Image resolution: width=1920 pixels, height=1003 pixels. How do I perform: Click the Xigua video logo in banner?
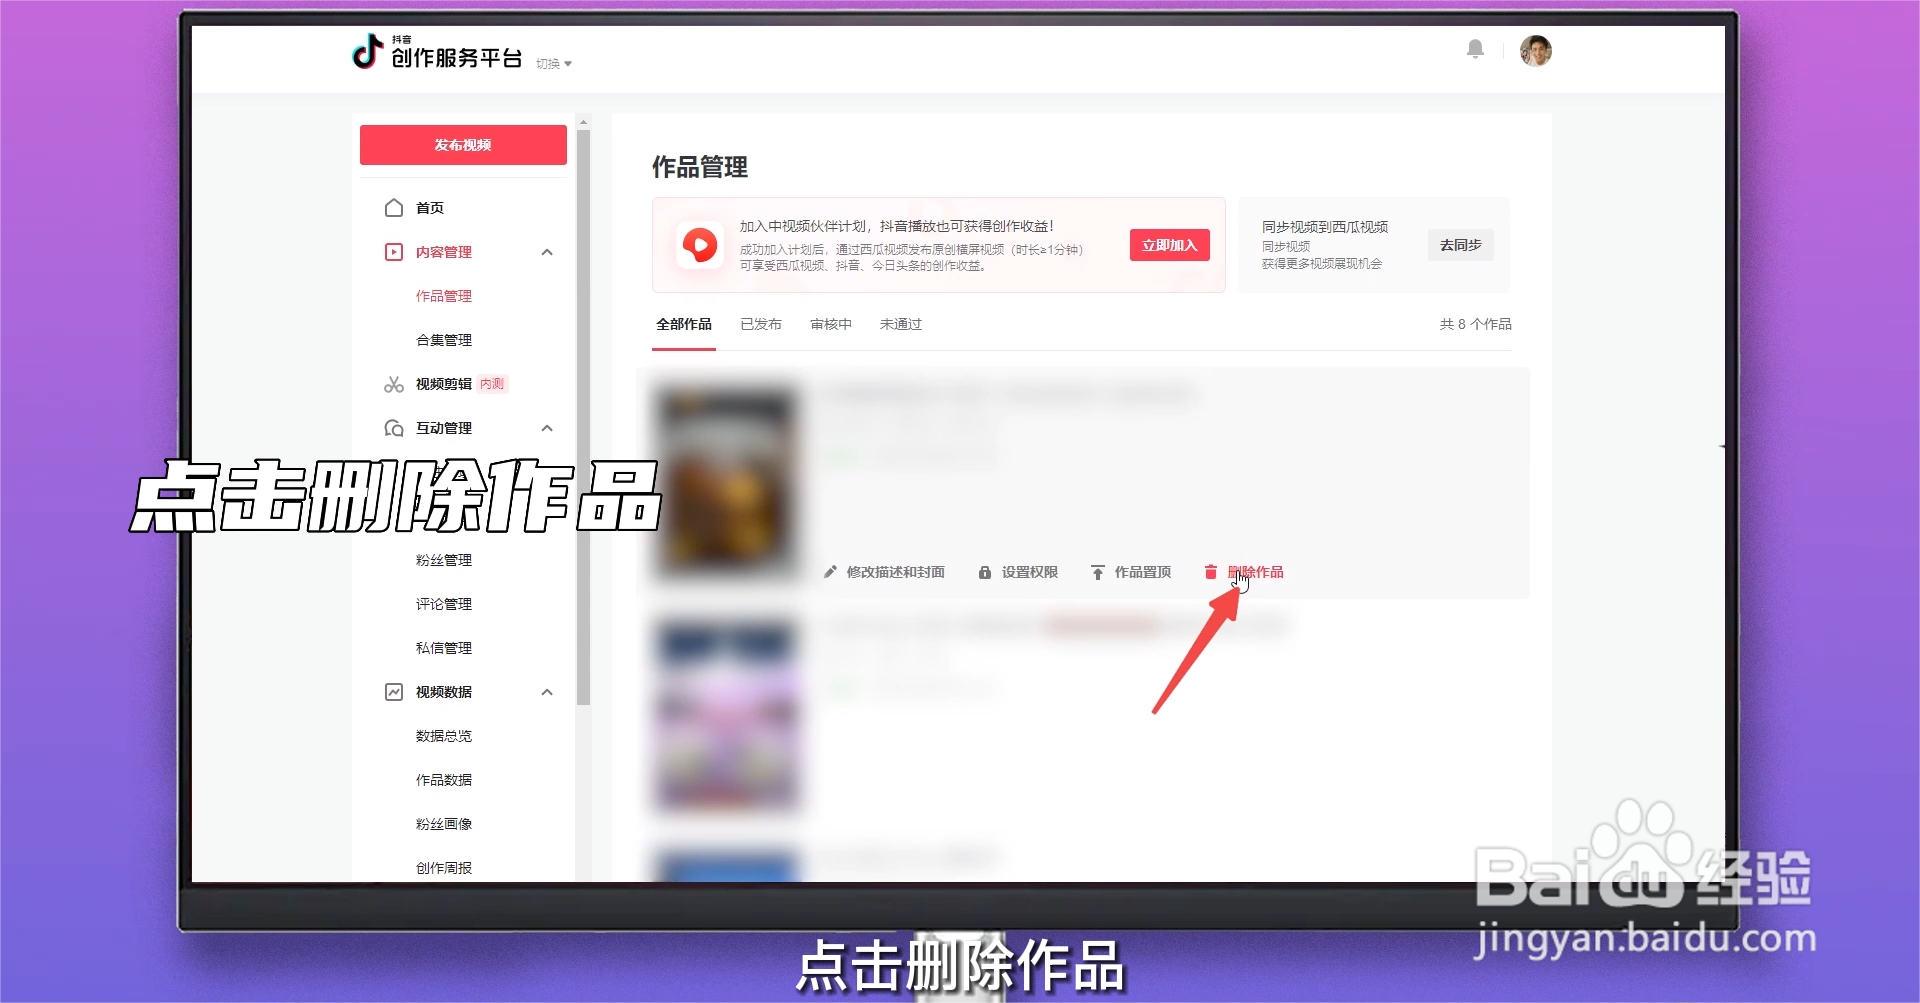click(700, 245)
